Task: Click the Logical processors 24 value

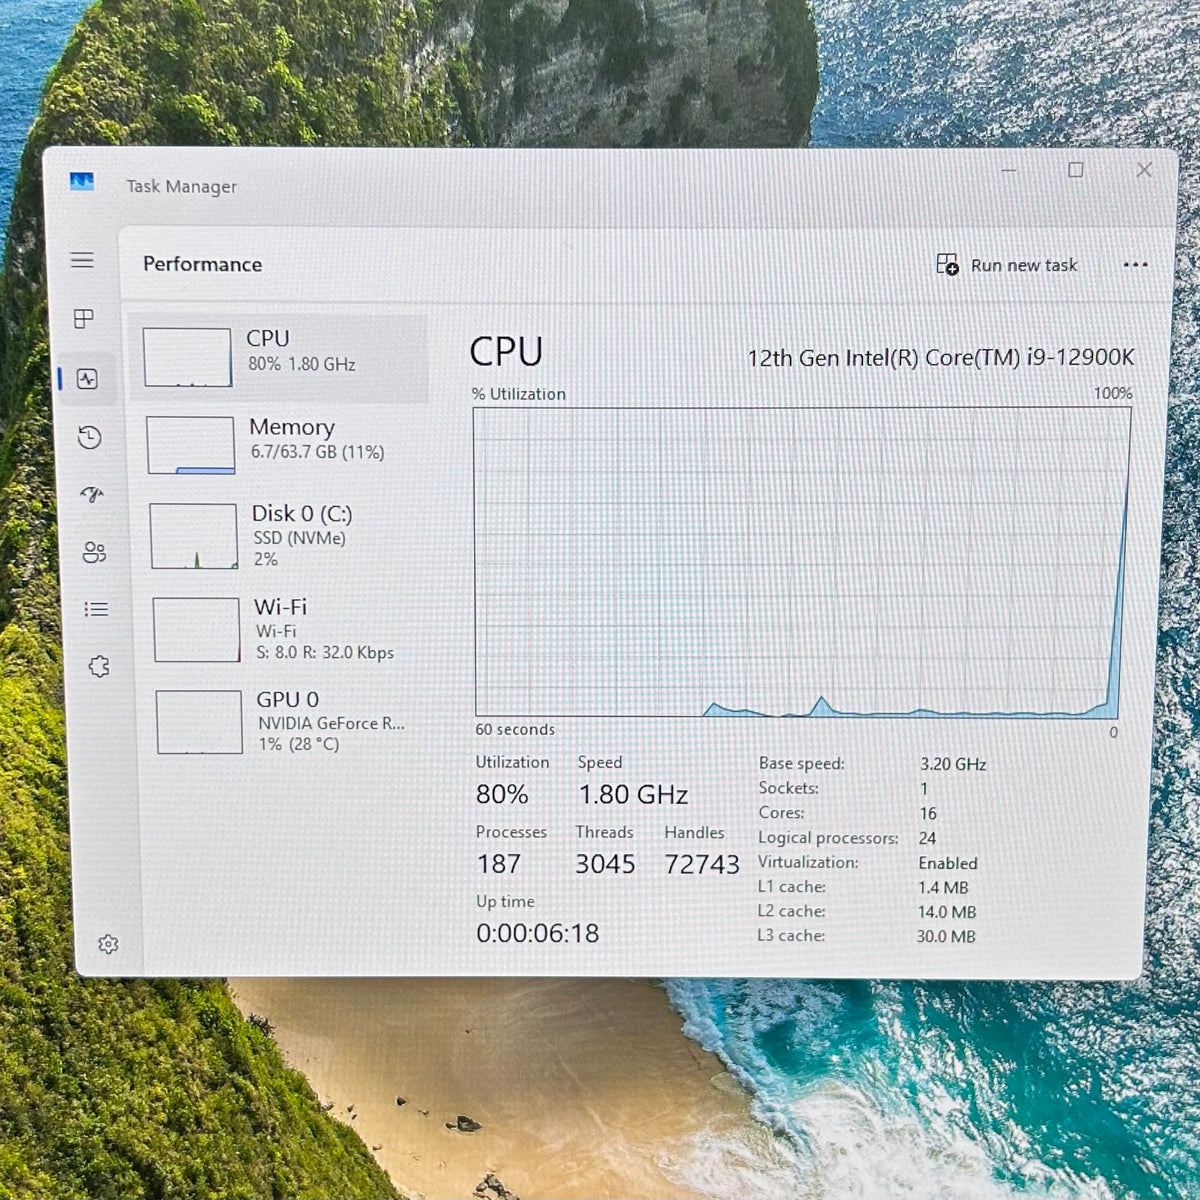Action: (x=928, y=838)
